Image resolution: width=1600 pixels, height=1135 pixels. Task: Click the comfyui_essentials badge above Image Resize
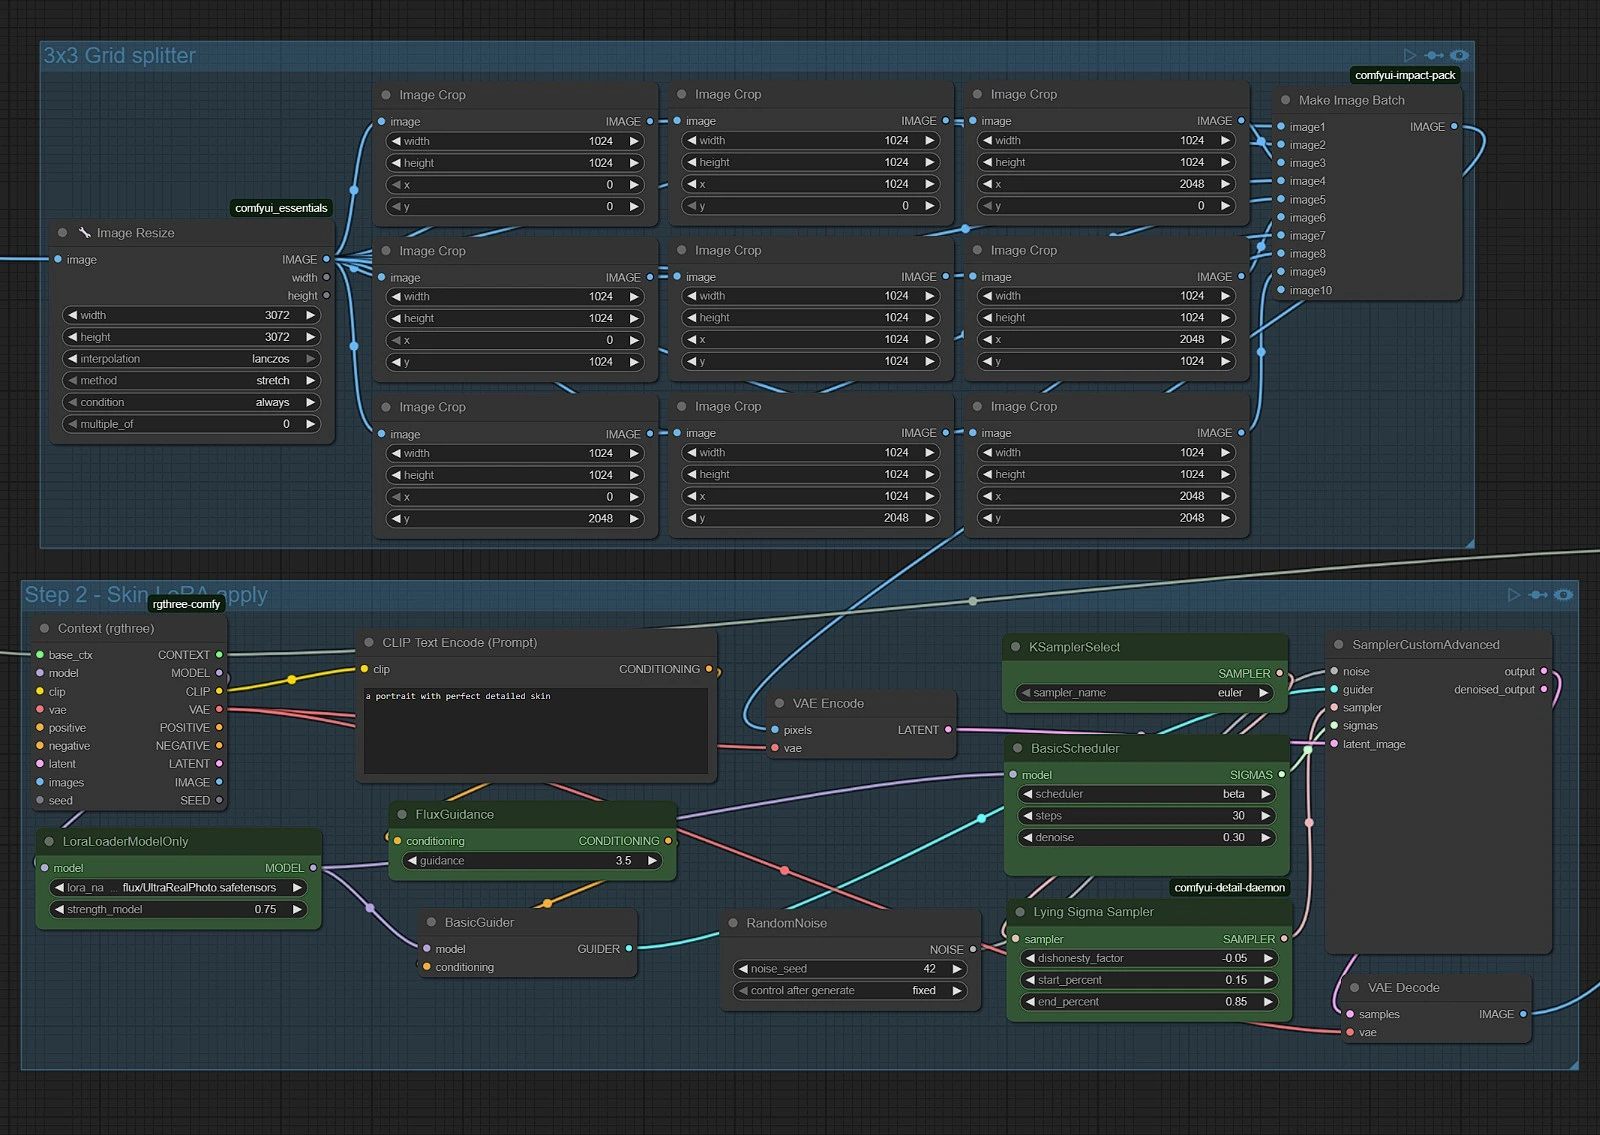point(281,208)
